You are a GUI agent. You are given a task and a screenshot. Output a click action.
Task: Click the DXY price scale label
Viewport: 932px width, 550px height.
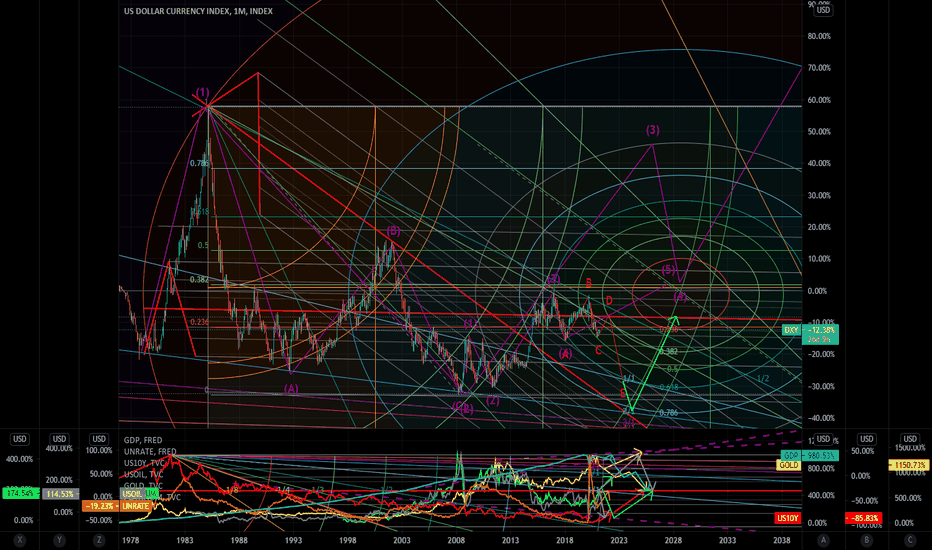[x=791, y=330]
